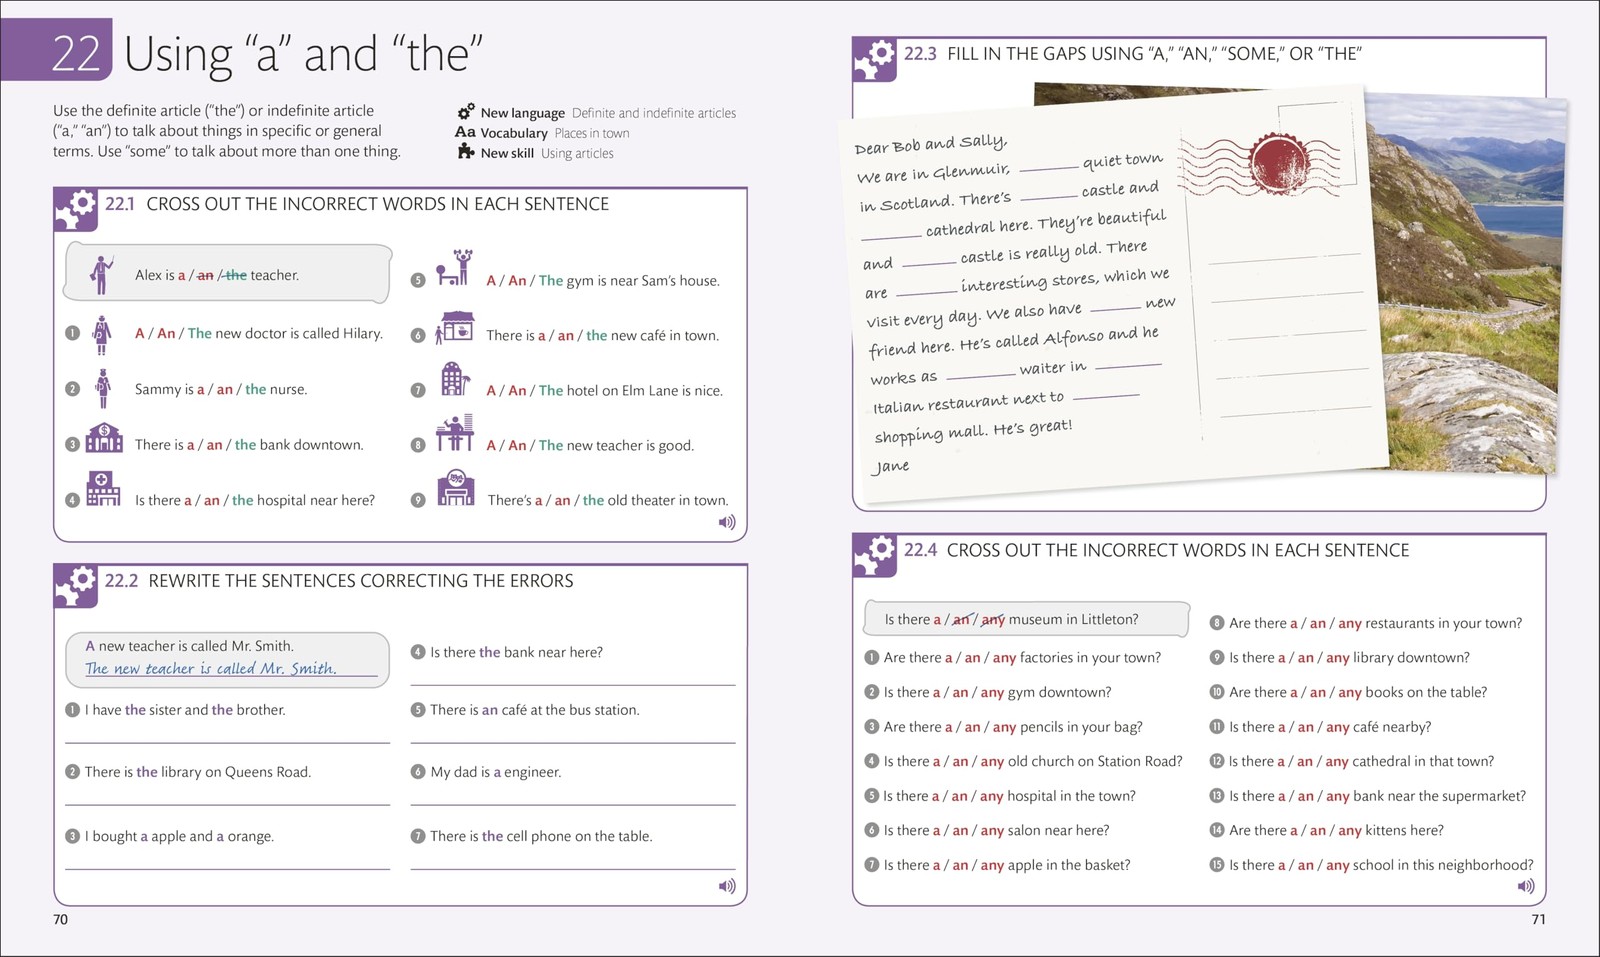Play the audio icon for exercise 22.2
Image resolution: width=1600 pixels, height=957 pixels.
(x=727, y=886)
